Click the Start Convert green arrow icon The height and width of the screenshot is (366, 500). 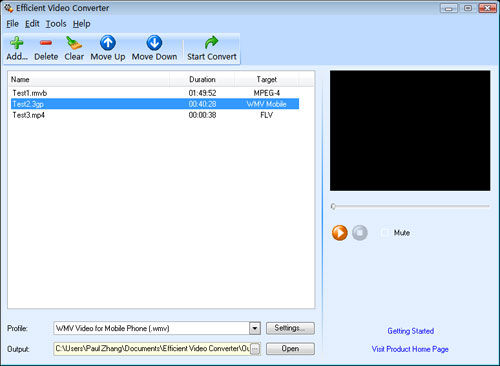211,43
